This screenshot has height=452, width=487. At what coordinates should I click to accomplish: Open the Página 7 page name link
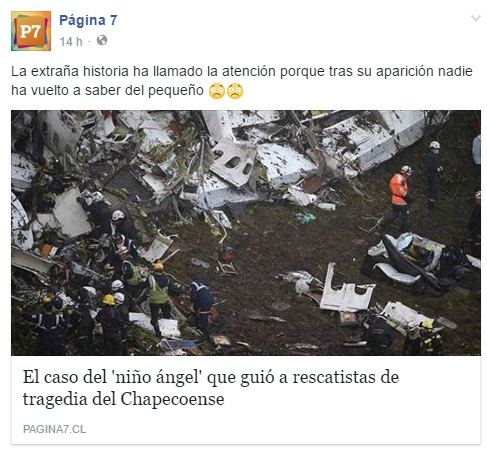(88, 20)
